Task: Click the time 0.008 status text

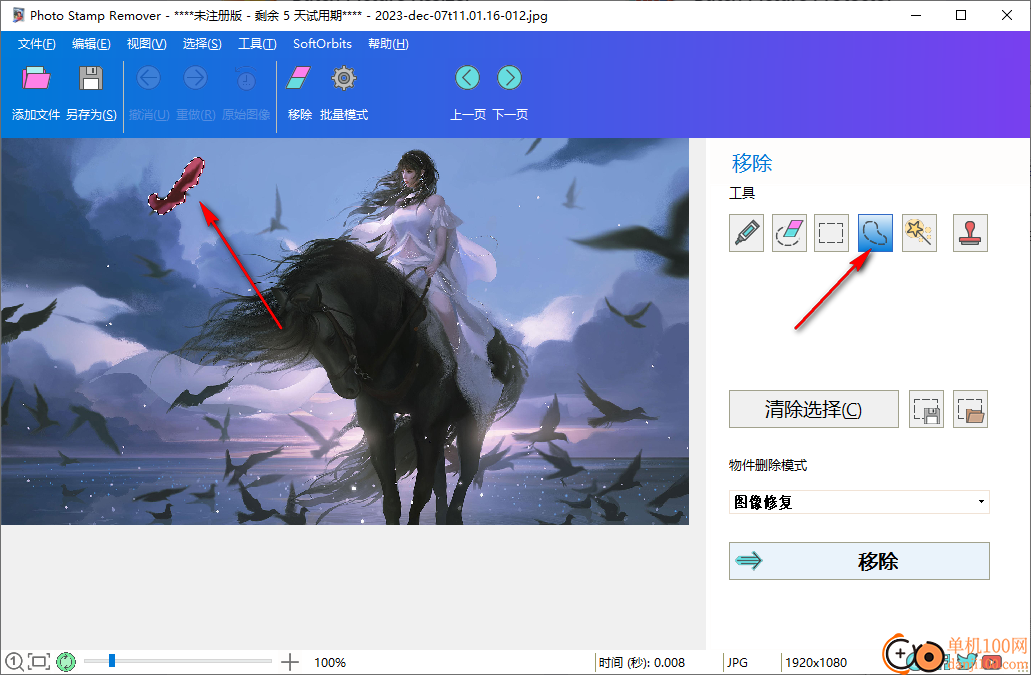Action: [642, 663]
